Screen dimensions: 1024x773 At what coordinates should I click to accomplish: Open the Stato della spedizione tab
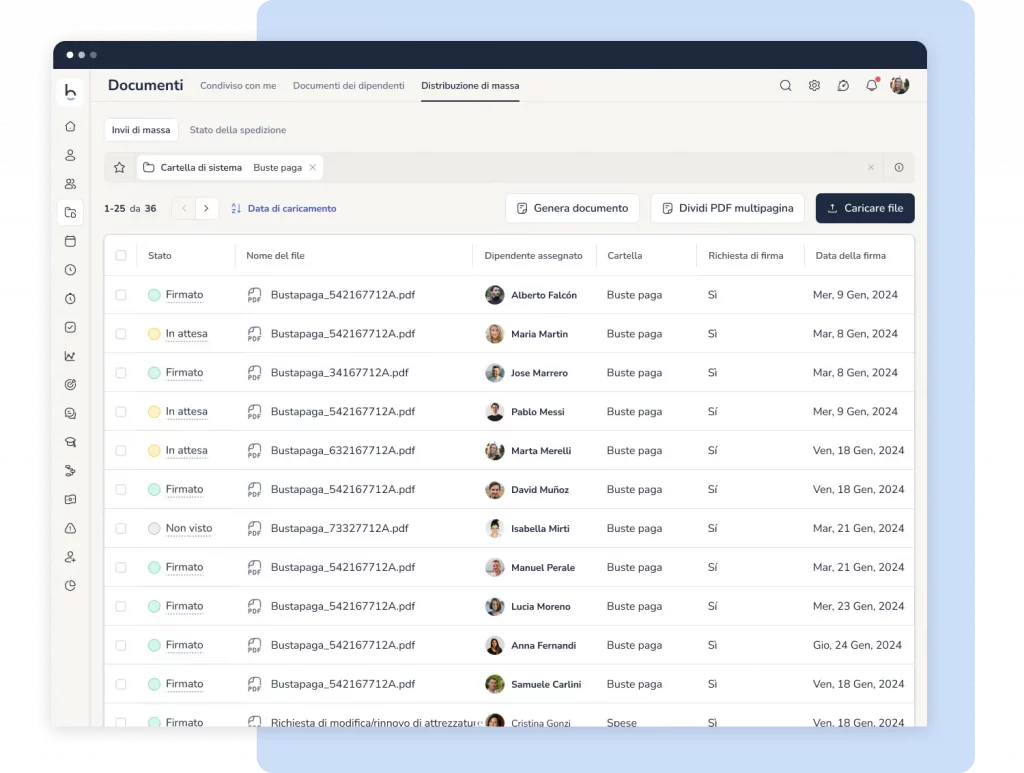(x=238, y=130)
